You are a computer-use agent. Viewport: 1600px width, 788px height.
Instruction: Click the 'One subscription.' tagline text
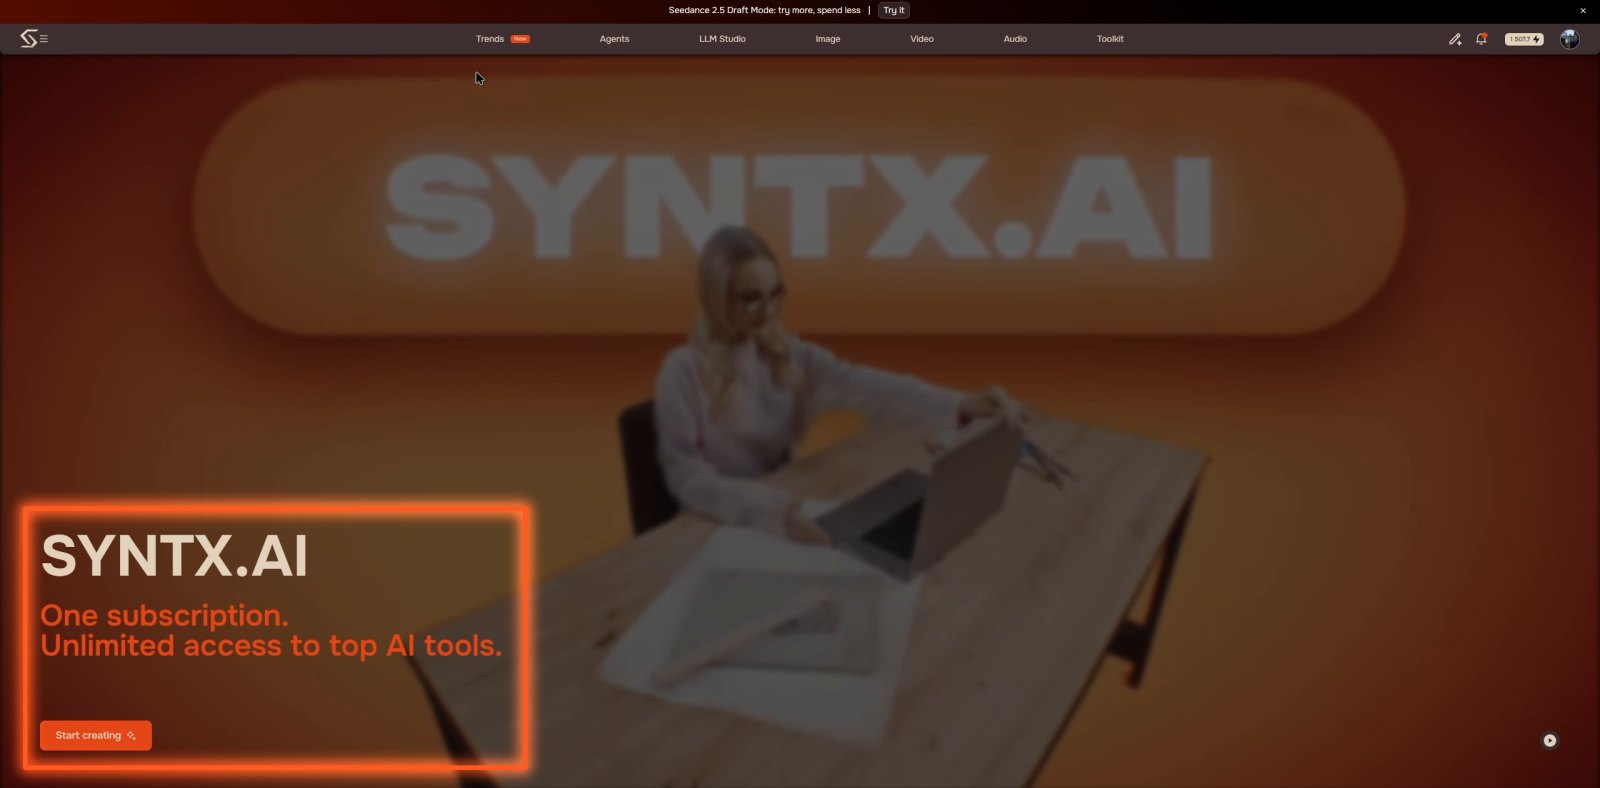[x=164, y=616]
